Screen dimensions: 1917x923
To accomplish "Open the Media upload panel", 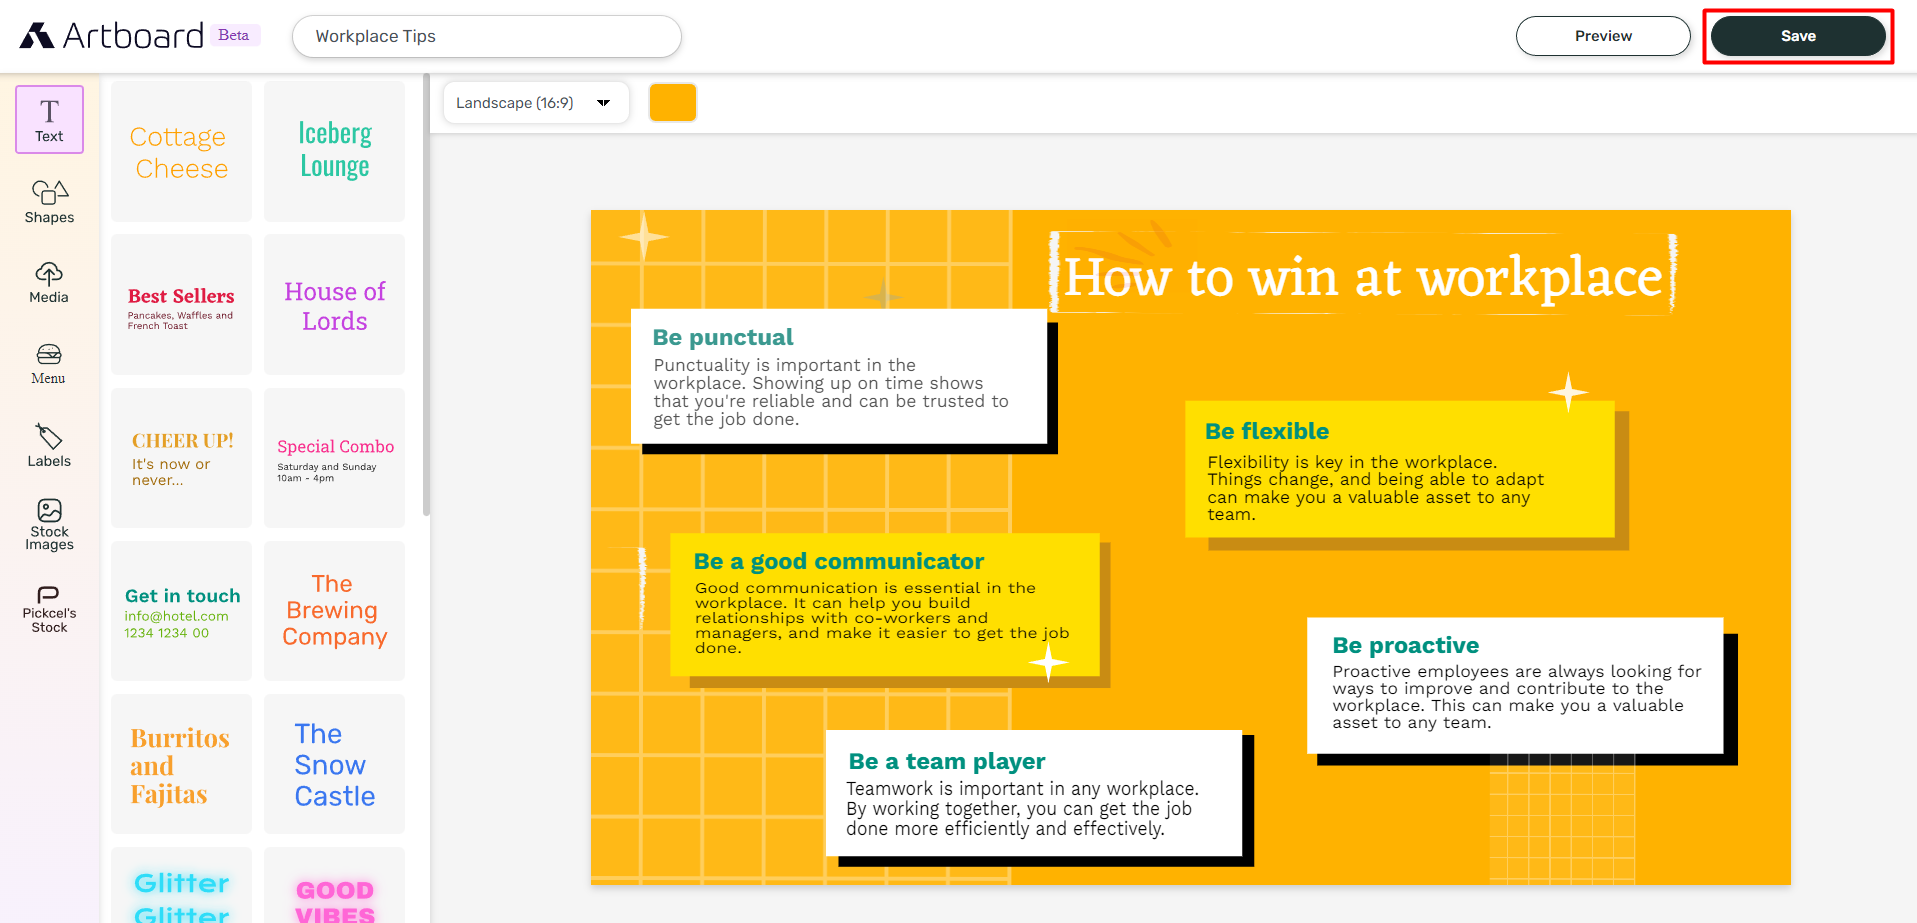I will (x=49, y=282).
